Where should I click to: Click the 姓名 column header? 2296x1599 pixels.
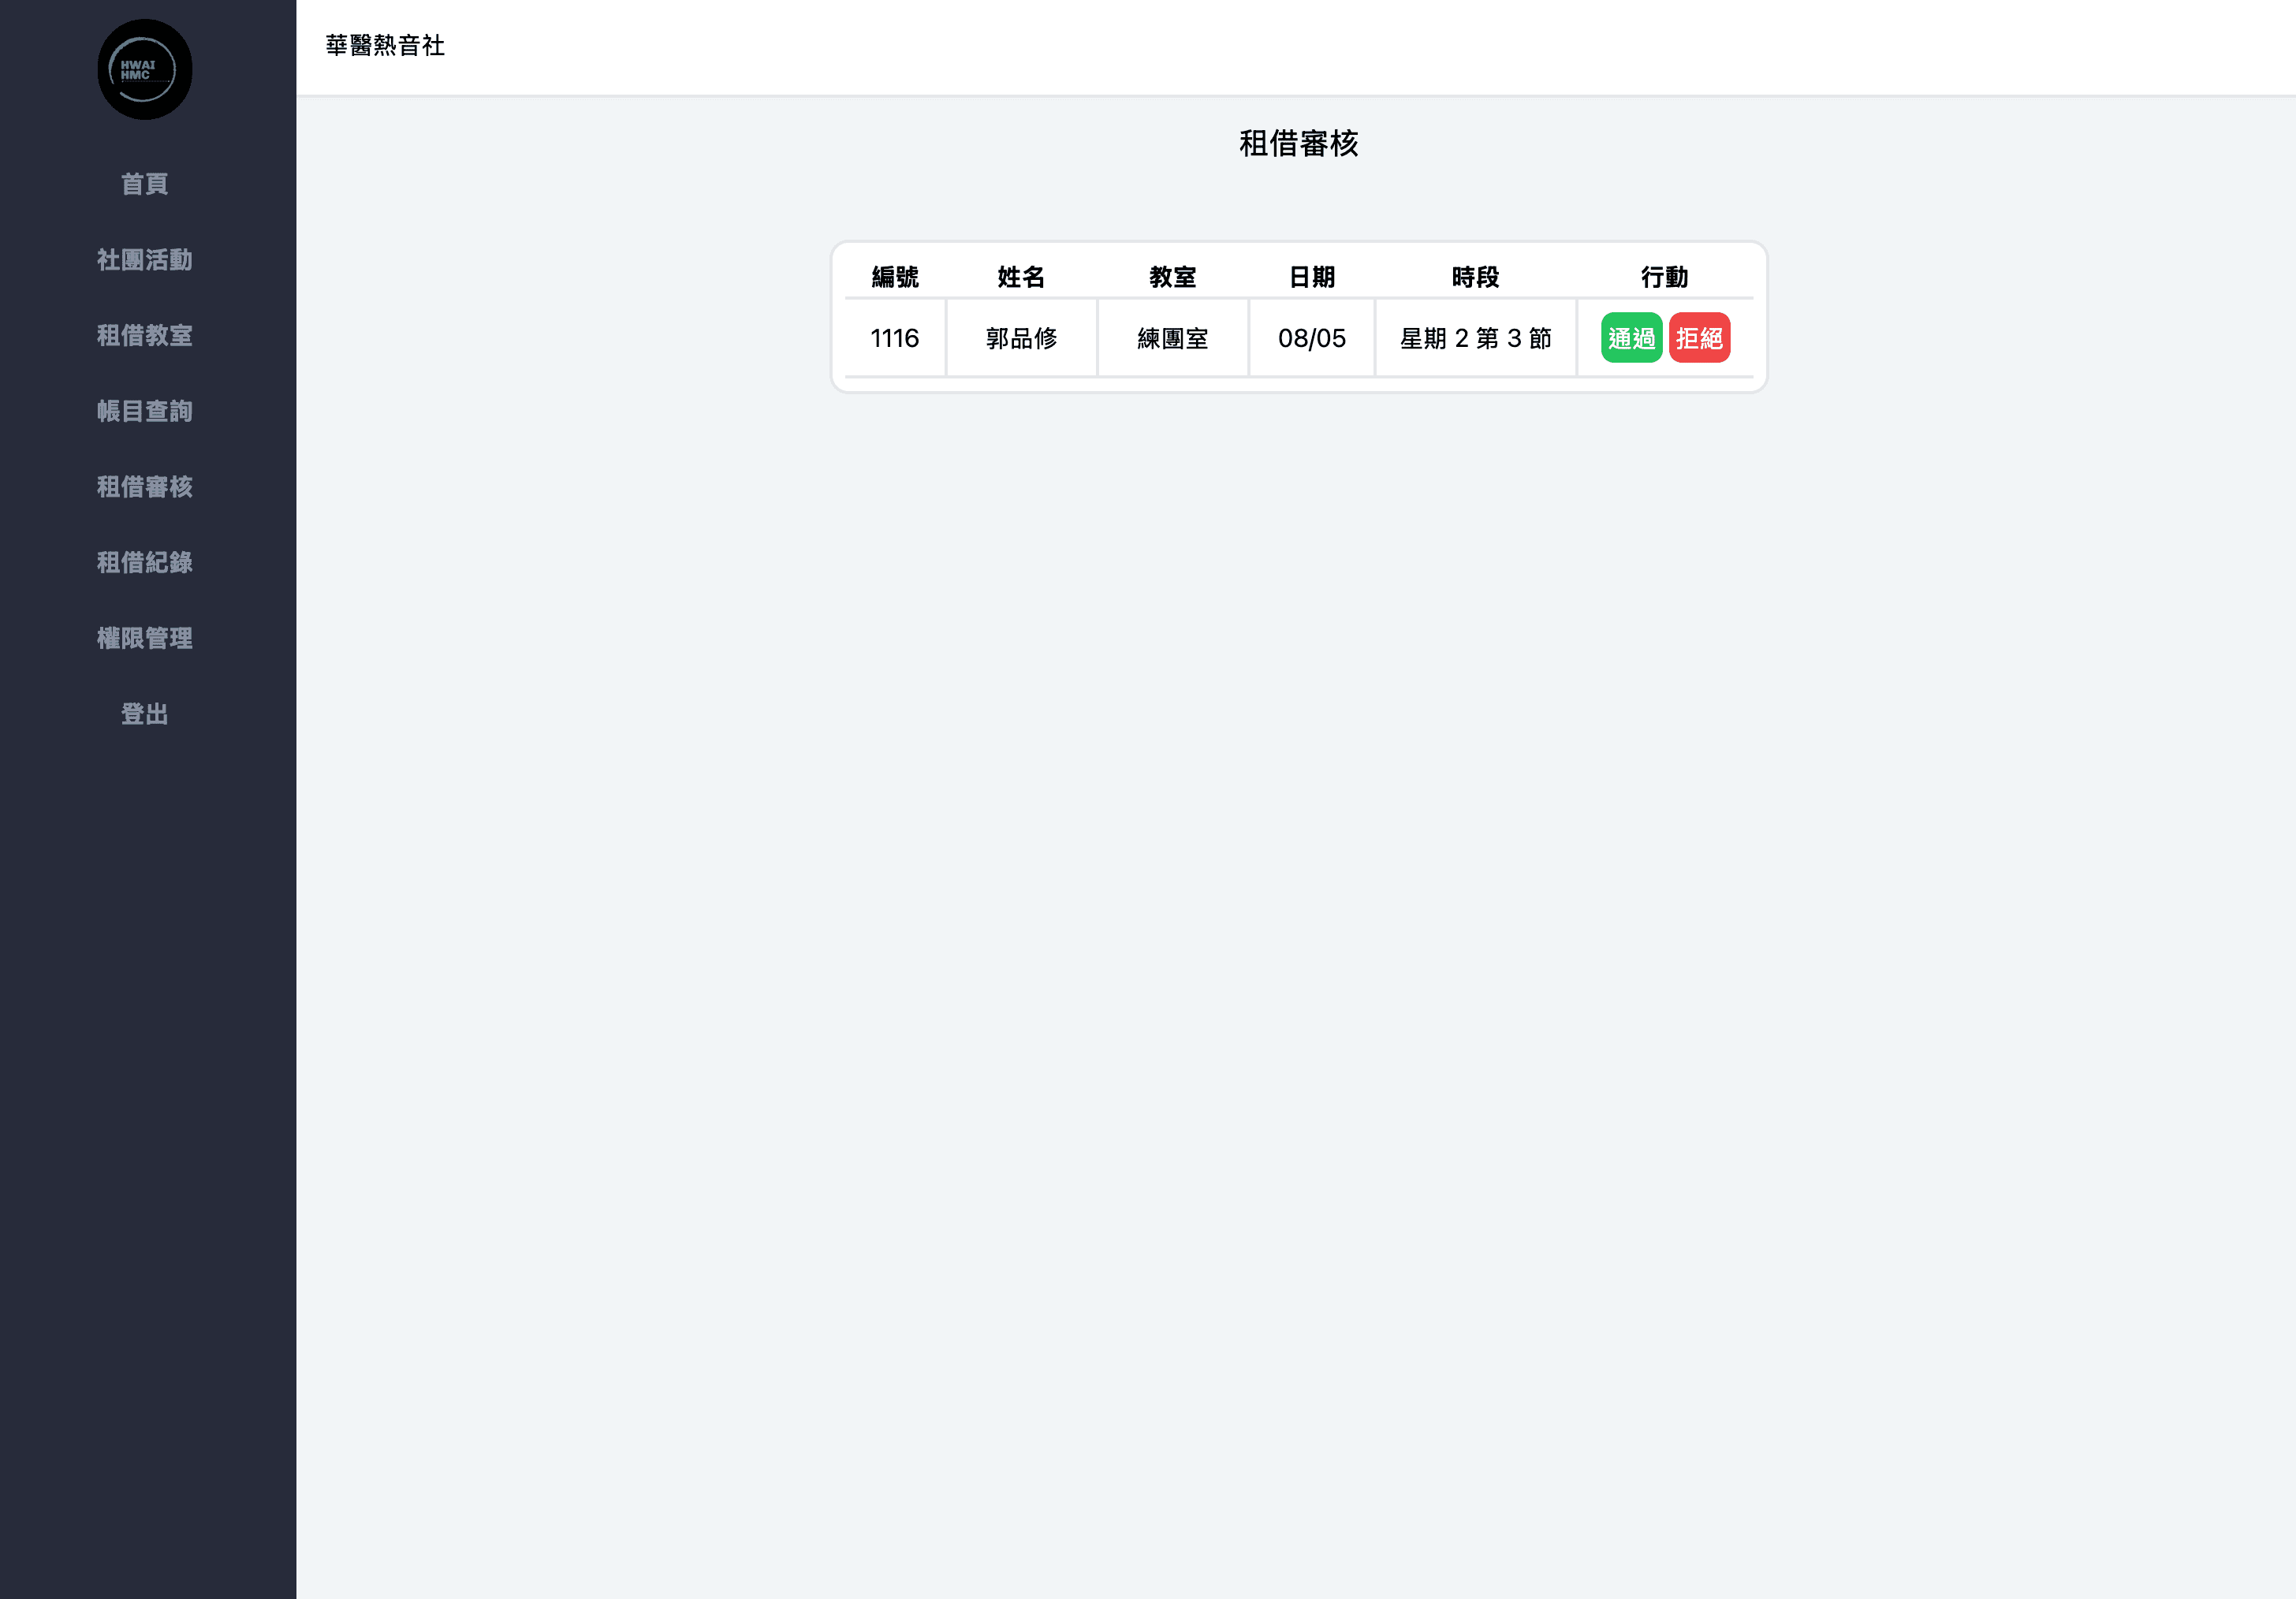click(1021, 277)
